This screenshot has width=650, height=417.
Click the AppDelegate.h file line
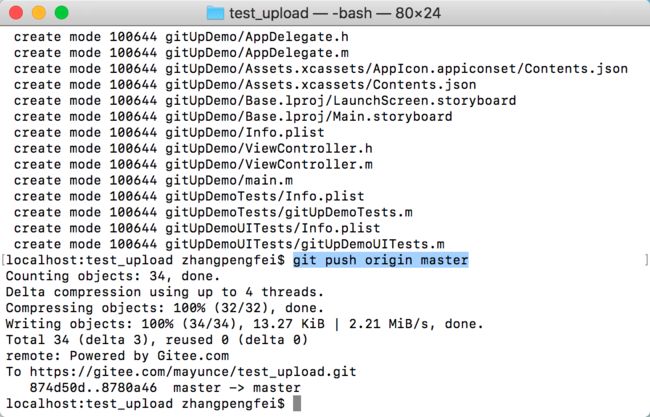(181, 37)
